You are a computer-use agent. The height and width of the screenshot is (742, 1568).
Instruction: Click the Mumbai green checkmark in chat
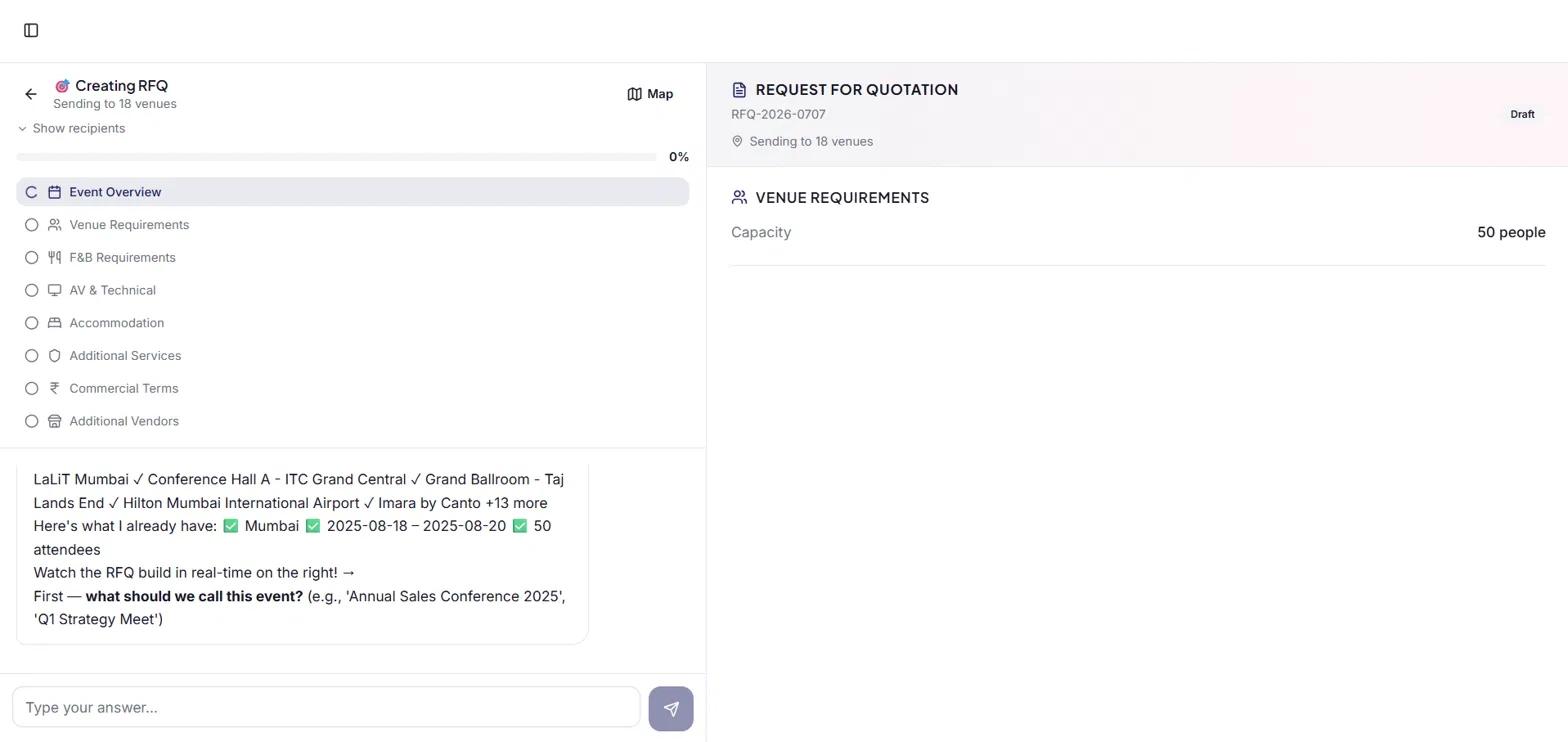click(x=230, y=526)
